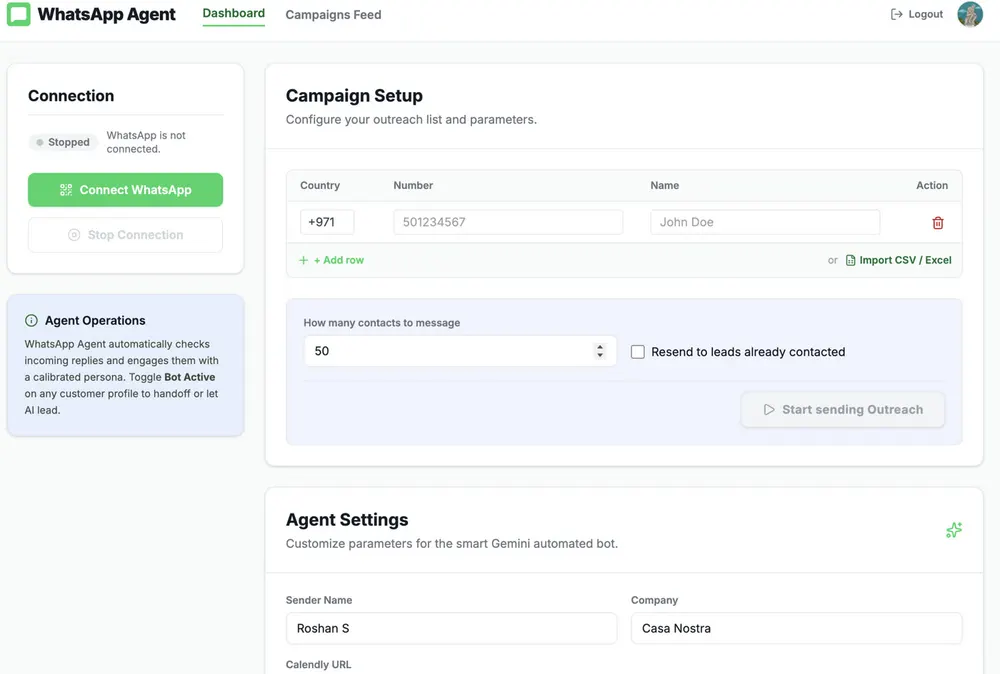Enable Resend to leads already contacted
The image size is (1000, 674).
638,352
